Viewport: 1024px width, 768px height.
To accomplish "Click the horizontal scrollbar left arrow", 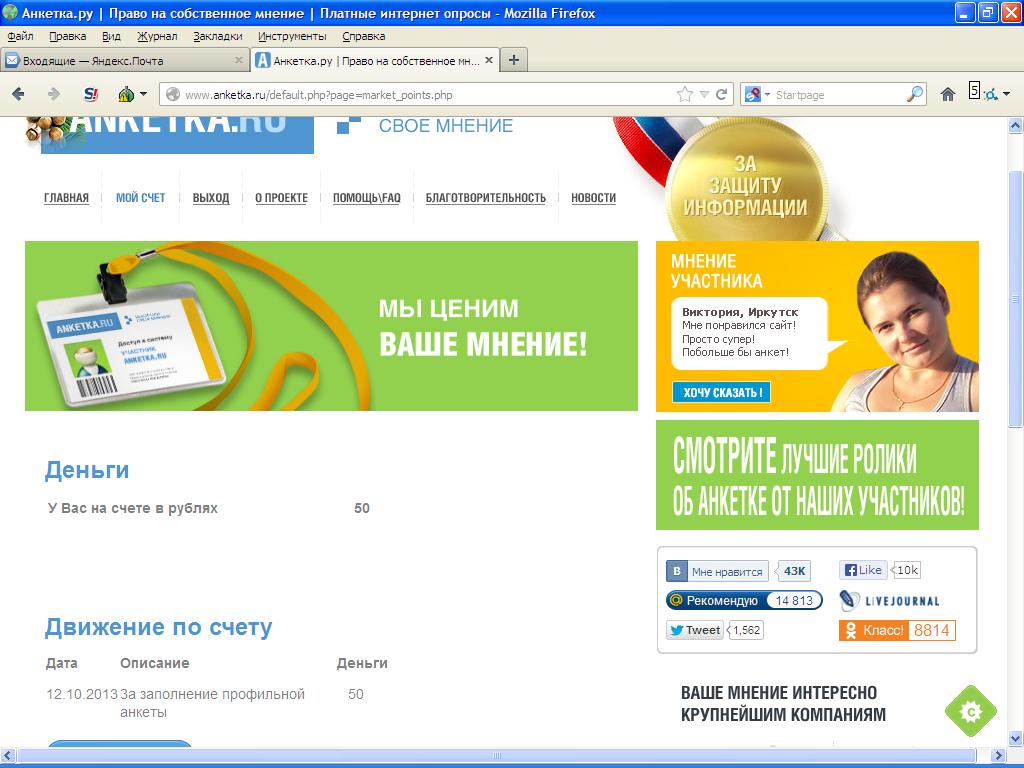I will [x=7, y=756].
